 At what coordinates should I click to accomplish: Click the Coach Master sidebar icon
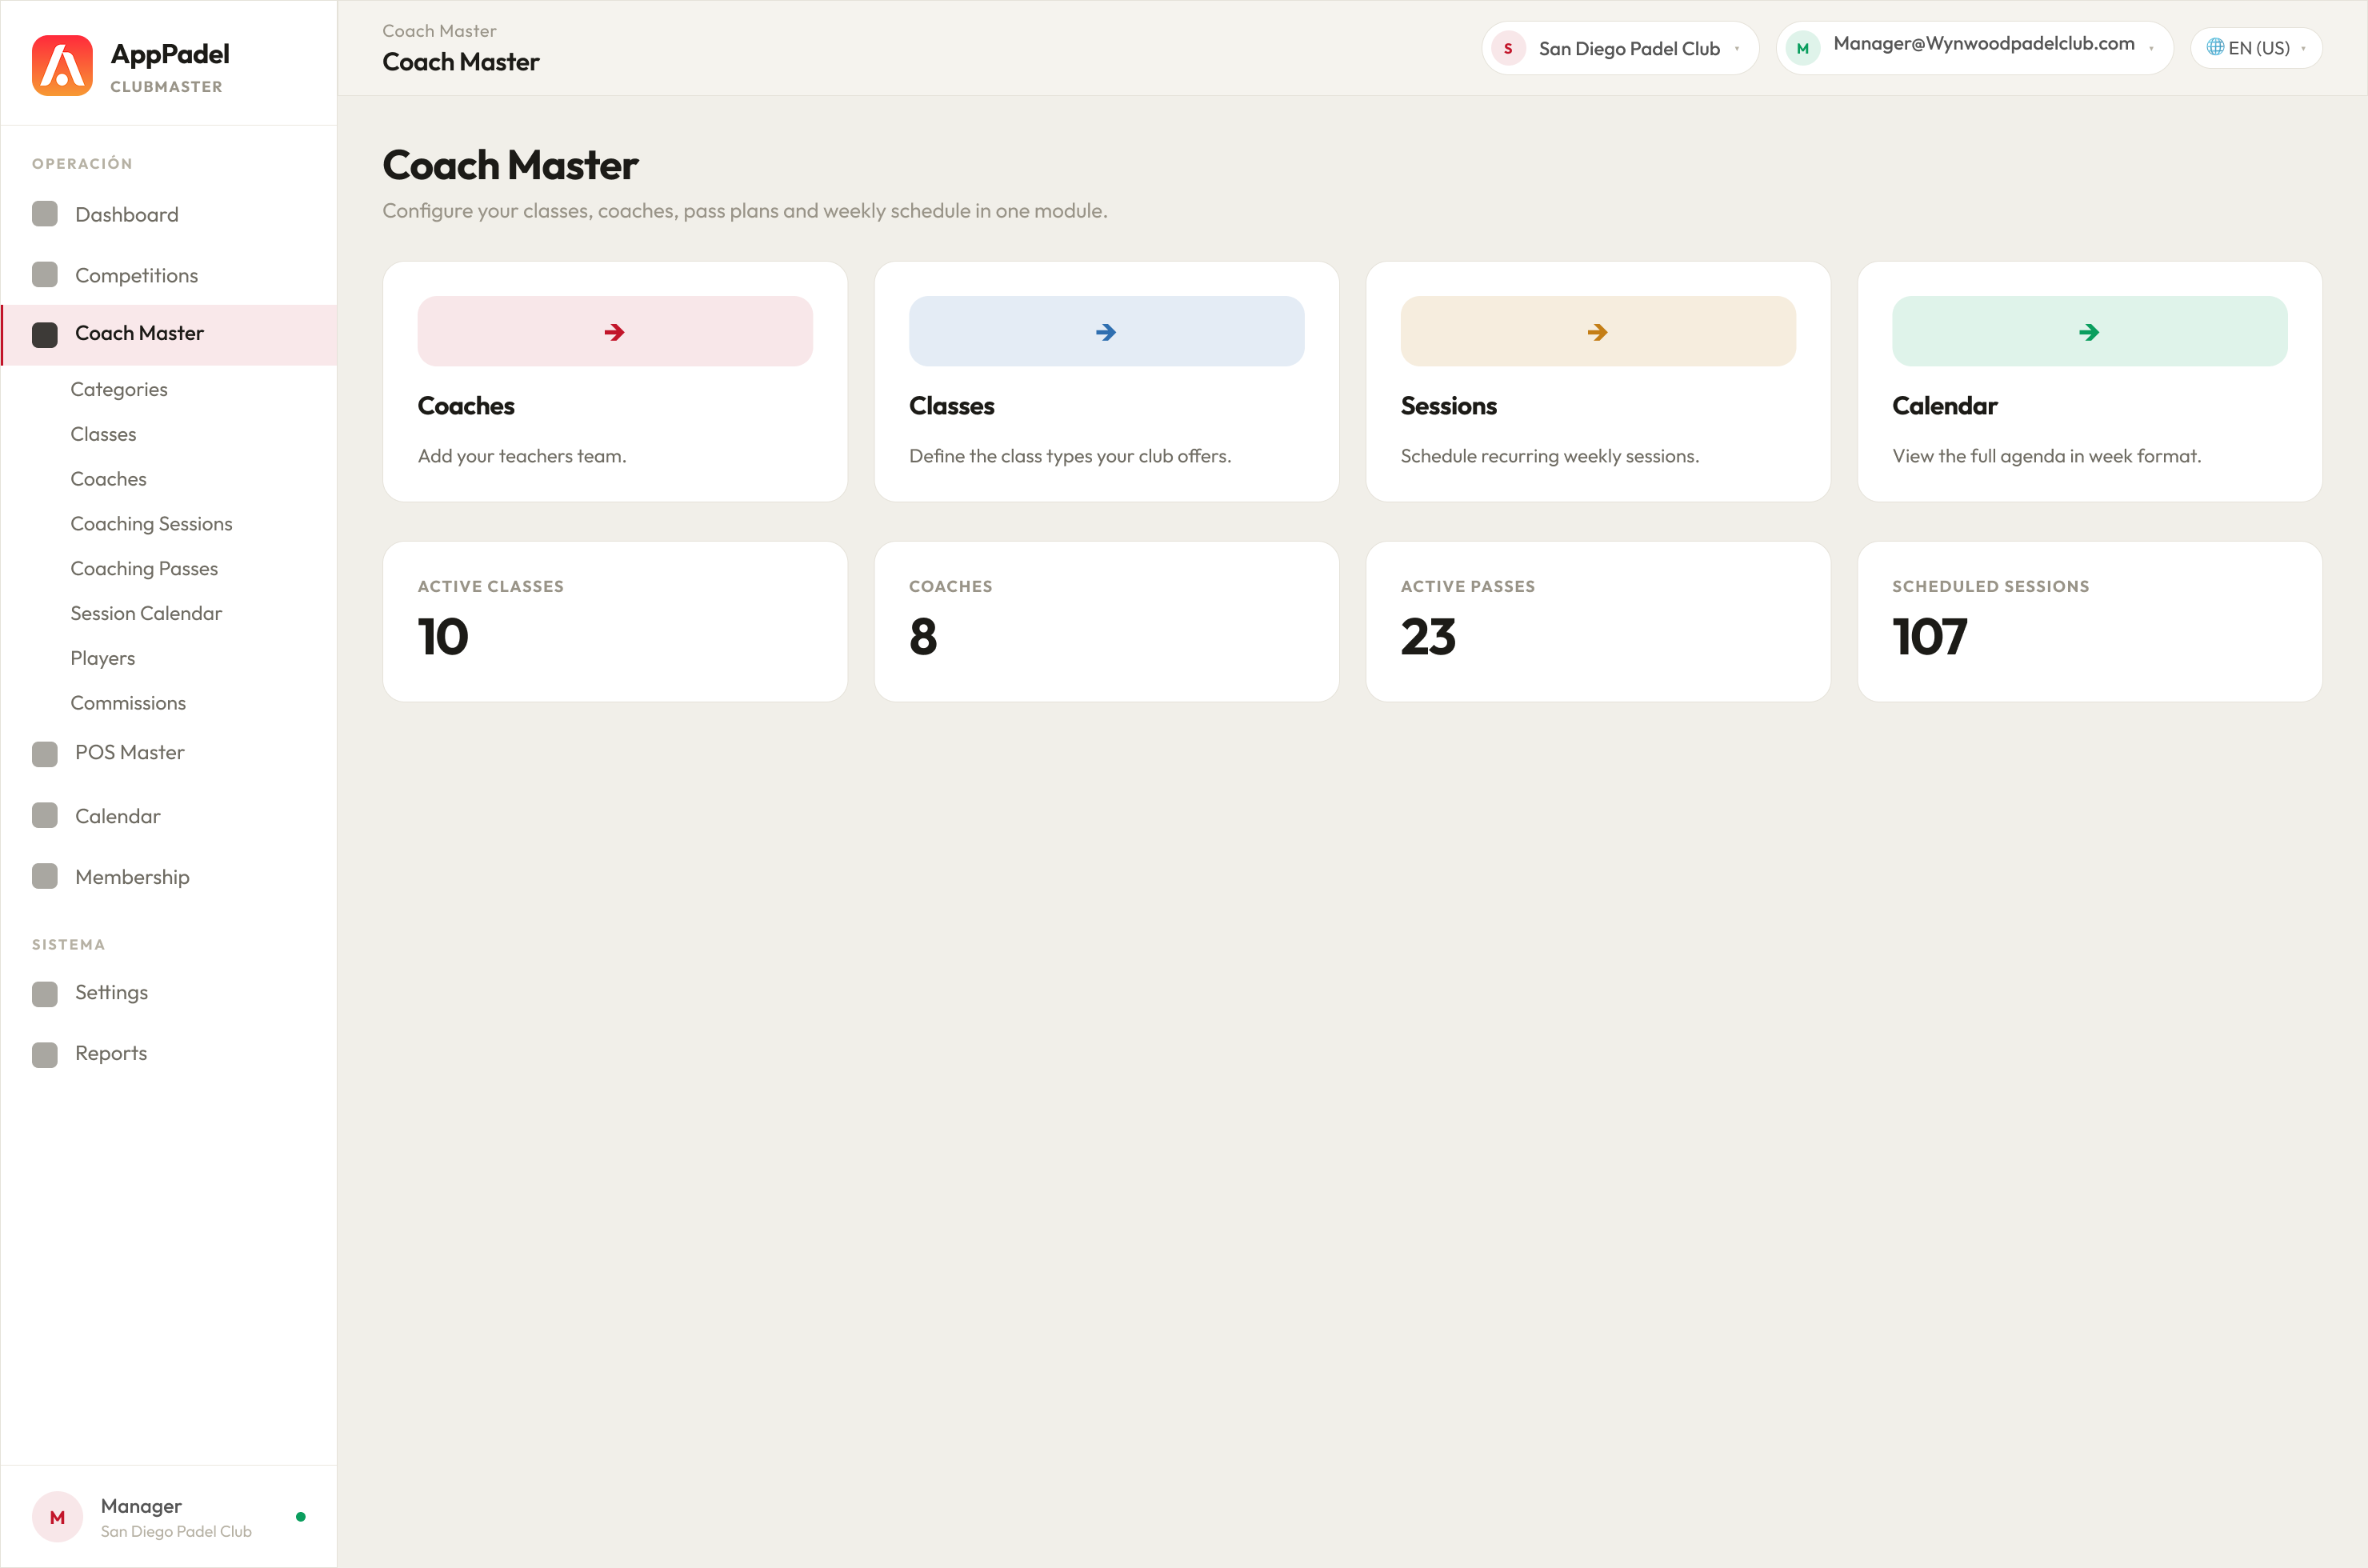(45, 334)
